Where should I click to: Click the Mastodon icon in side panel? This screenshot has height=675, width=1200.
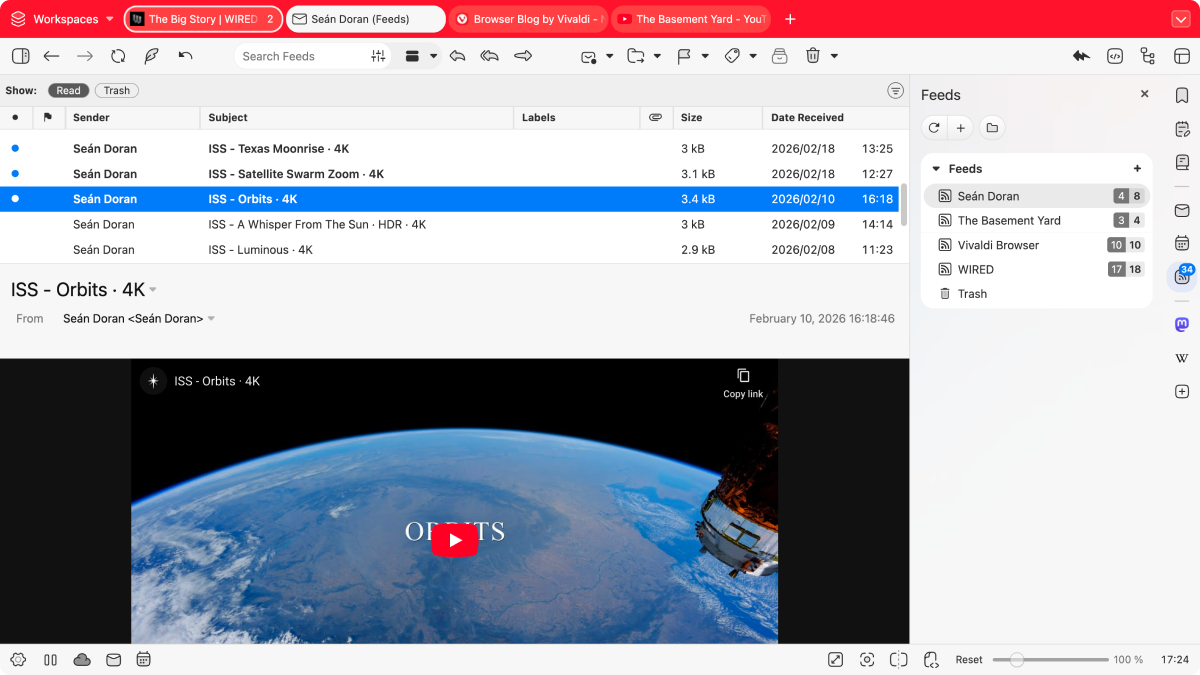tap(1181, 325)
